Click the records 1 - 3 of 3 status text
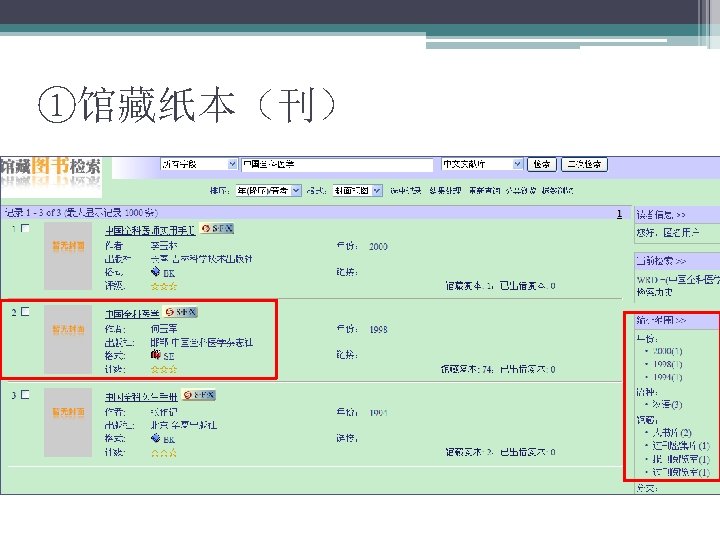Viewport: 720px width, 540px height. click(x=81, y=213)
